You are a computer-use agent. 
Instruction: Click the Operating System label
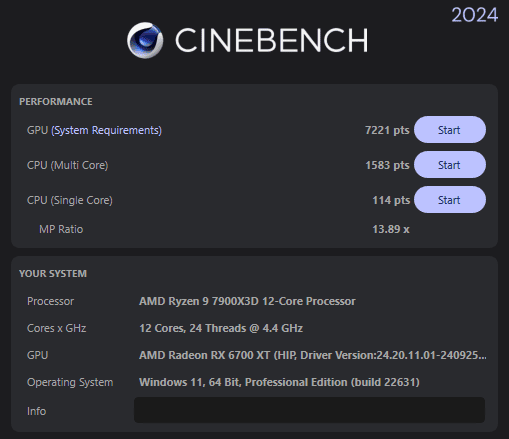pyautogui.click(x=70, y=382)
